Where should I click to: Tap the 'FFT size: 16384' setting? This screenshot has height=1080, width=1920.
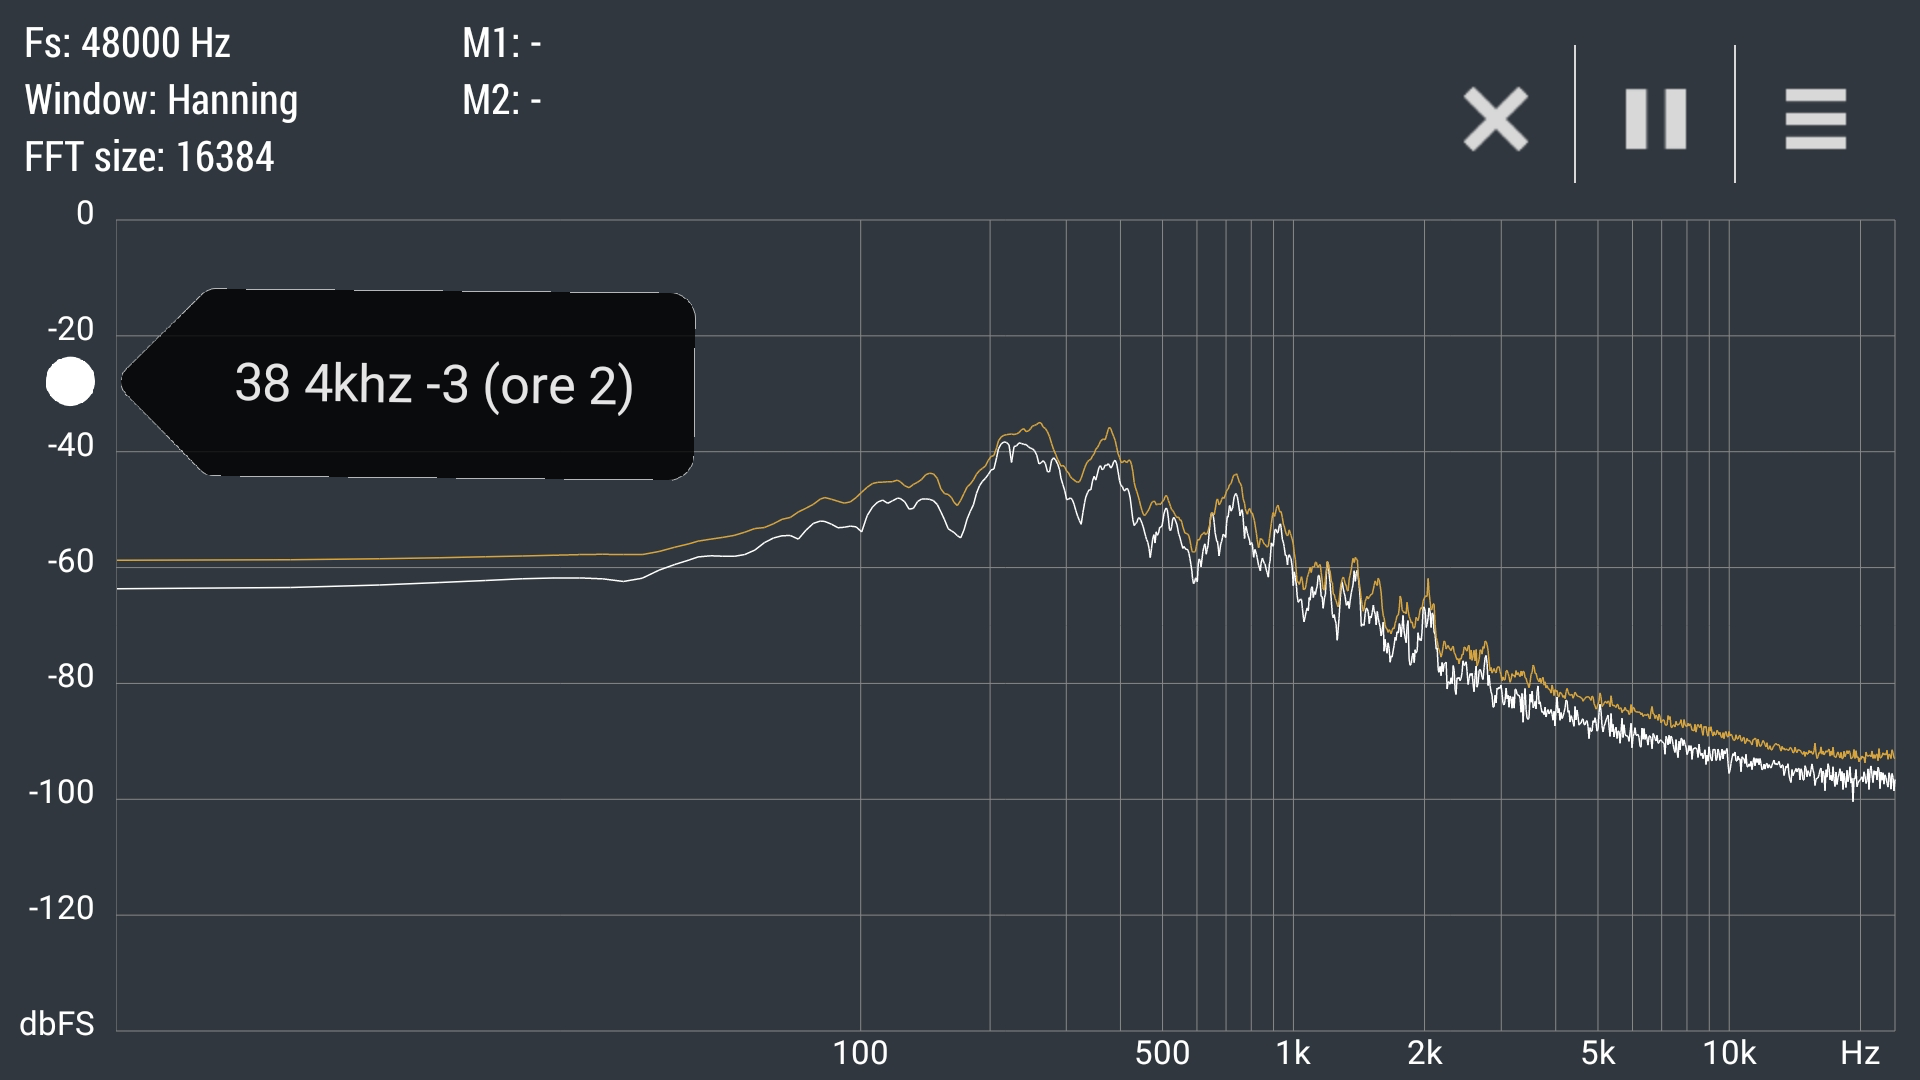149,157
